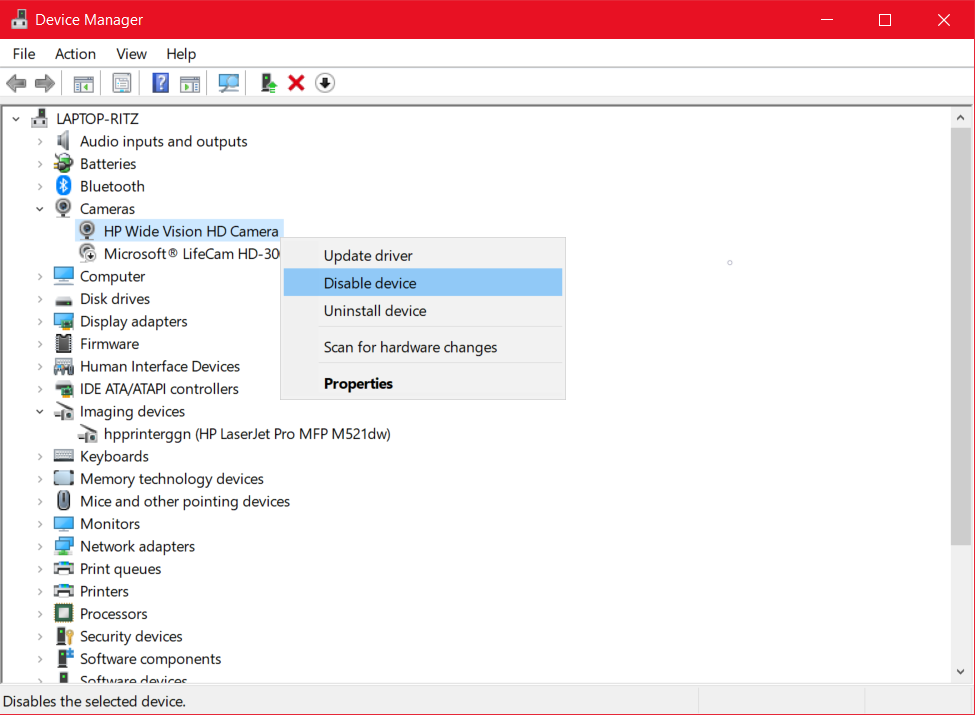Select the Human Interface Devices icon
The image size is (975, 715).
point(63,366)
